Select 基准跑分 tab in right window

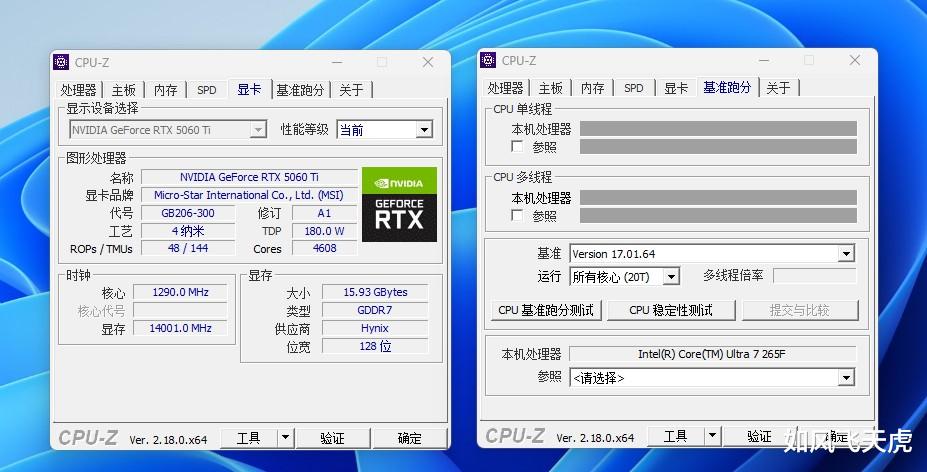click(x=727, y=87)
